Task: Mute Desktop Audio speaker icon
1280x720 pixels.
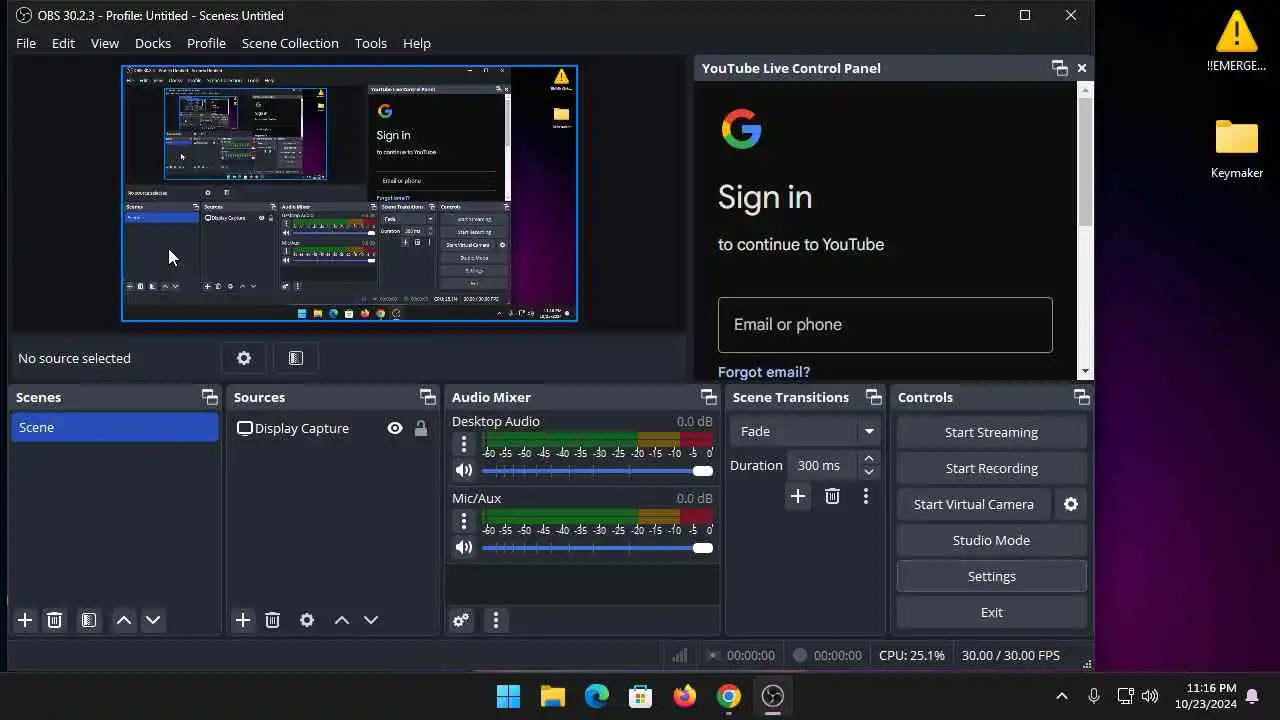Action: click(x=463, y=470)
